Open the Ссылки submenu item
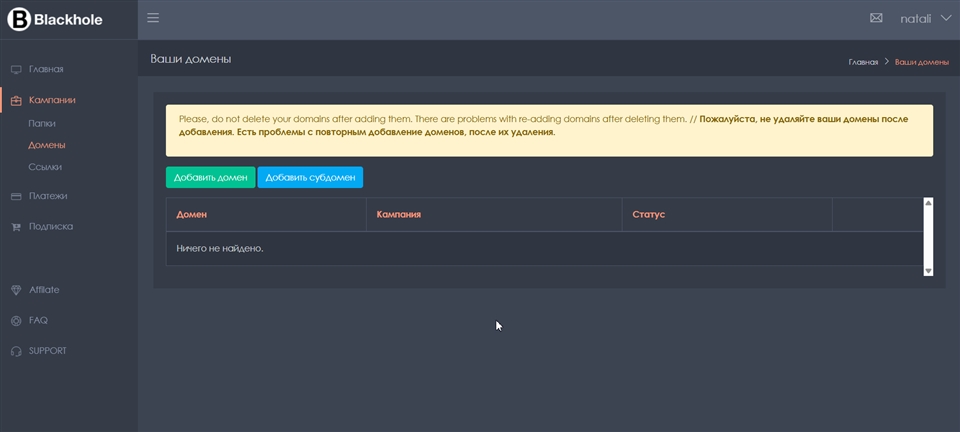This screenshot has width=960, height=432. click(x=45, y=167)
